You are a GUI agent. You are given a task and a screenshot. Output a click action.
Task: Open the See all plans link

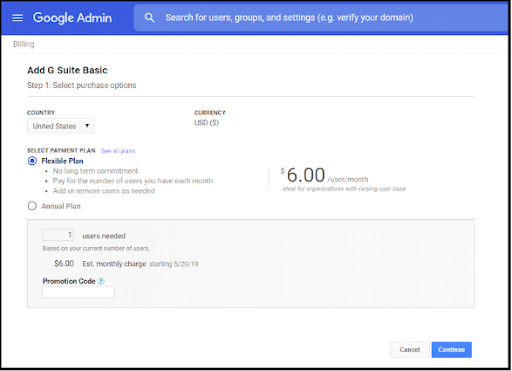pos(118,151)
